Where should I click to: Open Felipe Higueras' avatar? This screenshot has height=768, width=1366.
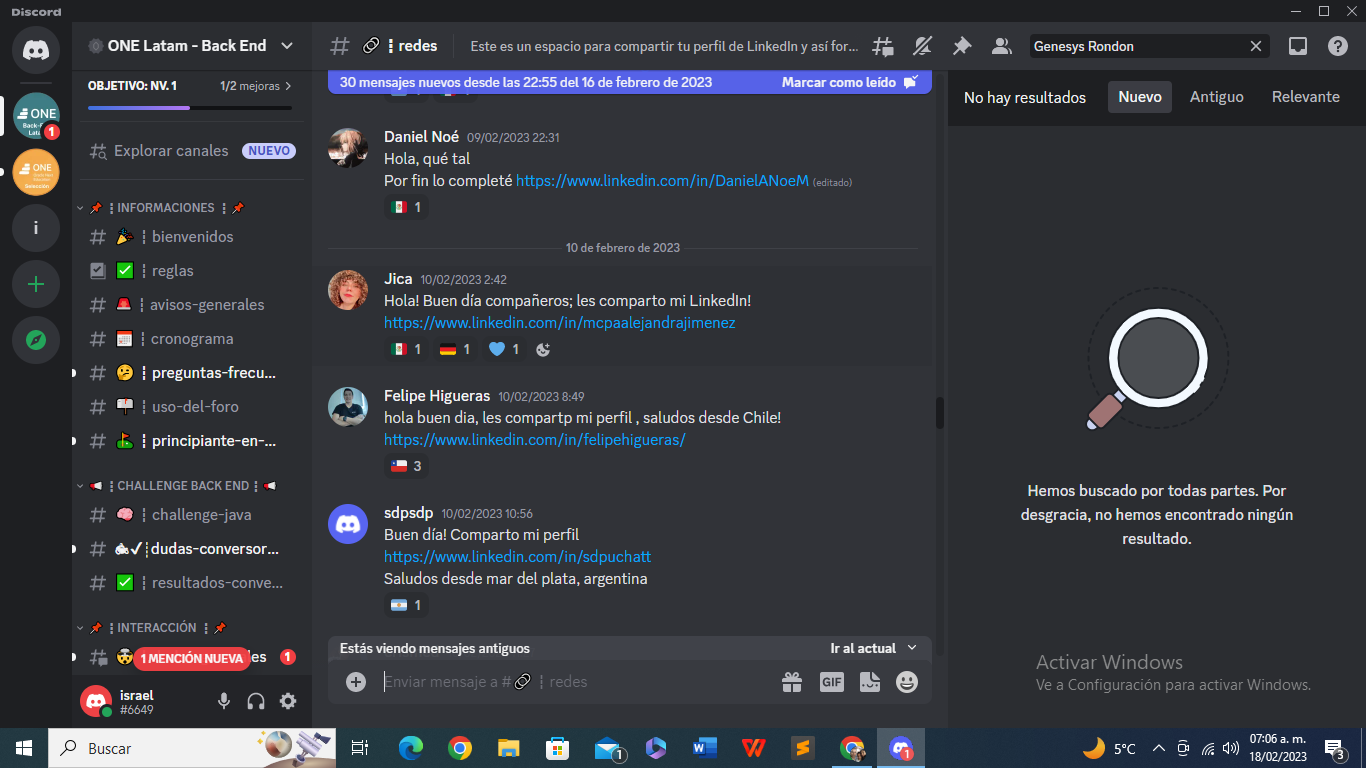(x=348, y=407)
